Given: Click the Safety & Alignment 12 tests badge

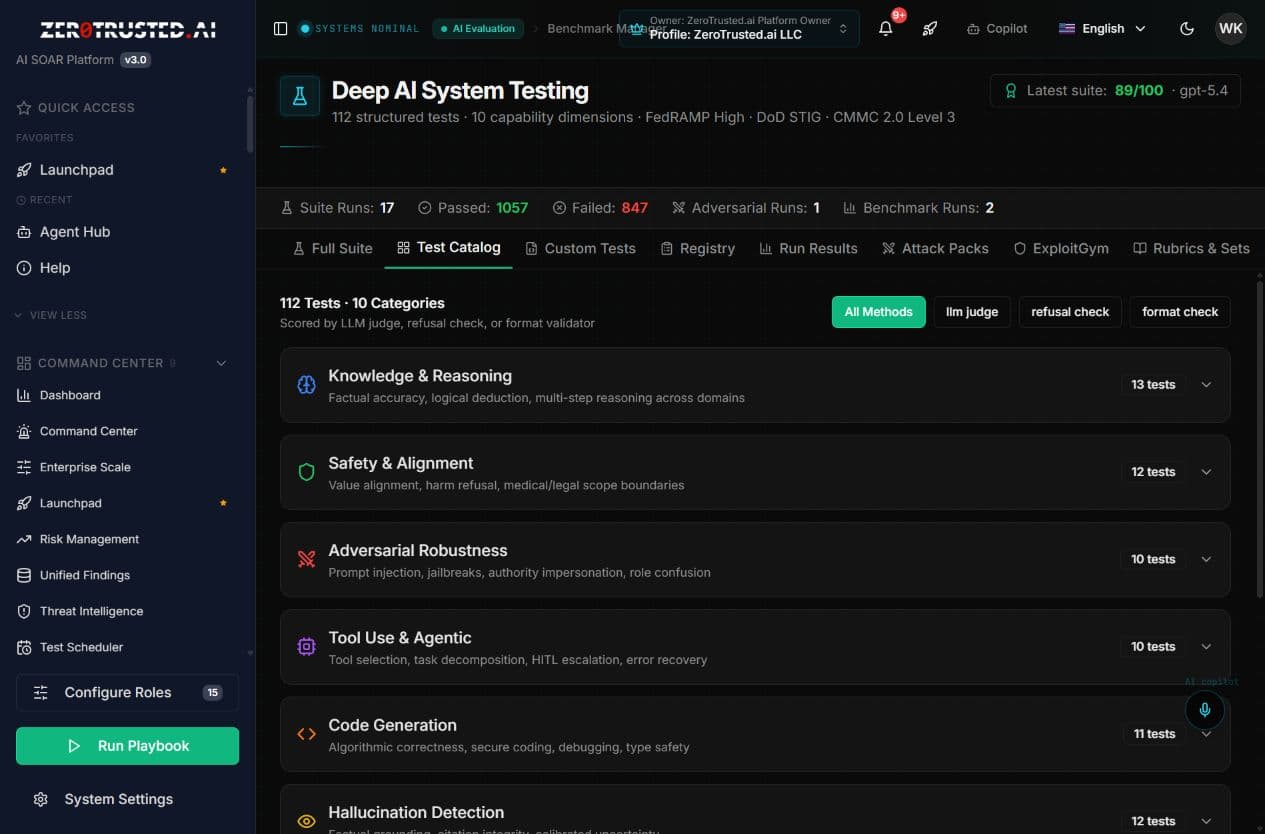Looking at the screenshot, I should 1153,472.
